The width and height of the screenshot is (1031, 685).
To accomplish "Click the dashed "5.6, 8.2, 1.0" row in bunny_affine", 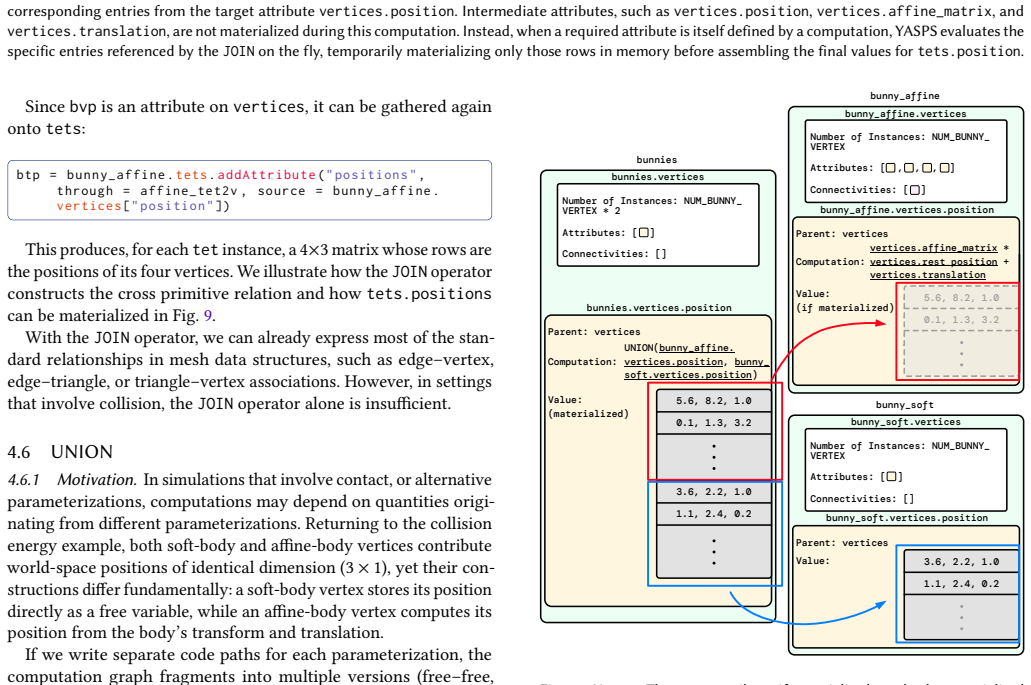I will click(961, 298).
